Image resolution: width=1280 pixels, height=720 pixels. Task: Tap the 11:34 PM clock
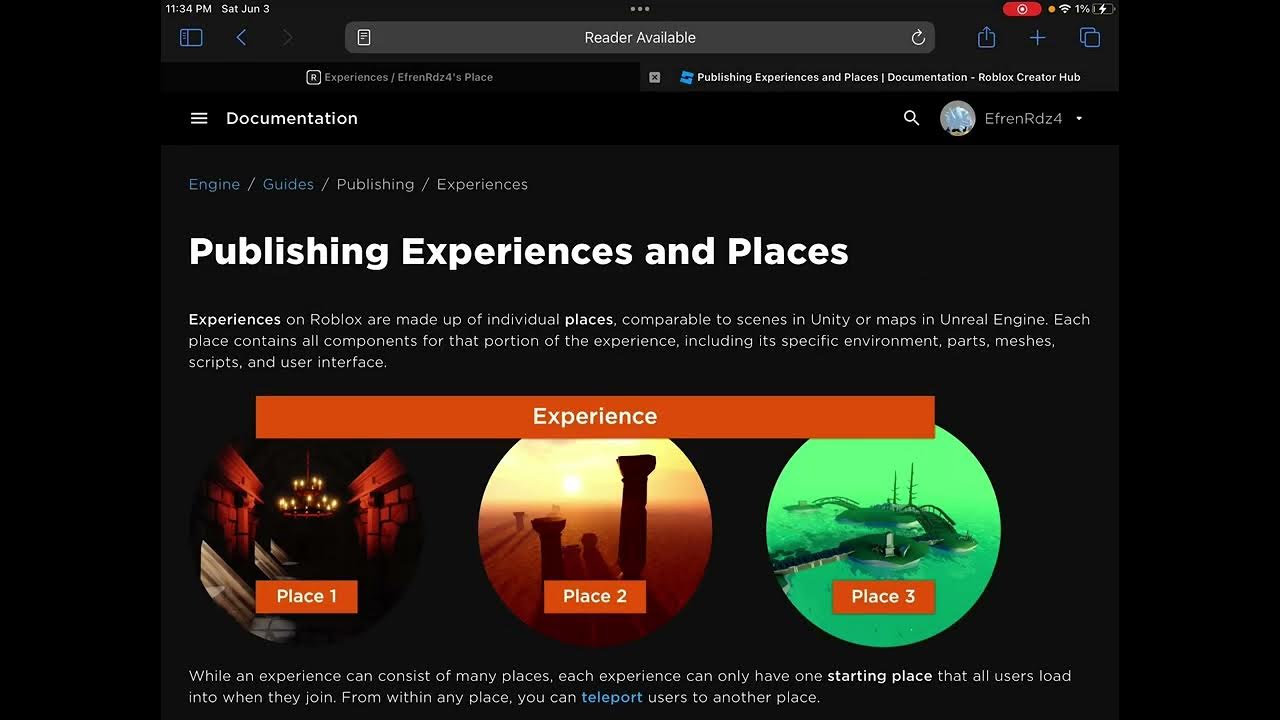coord(189,9)
